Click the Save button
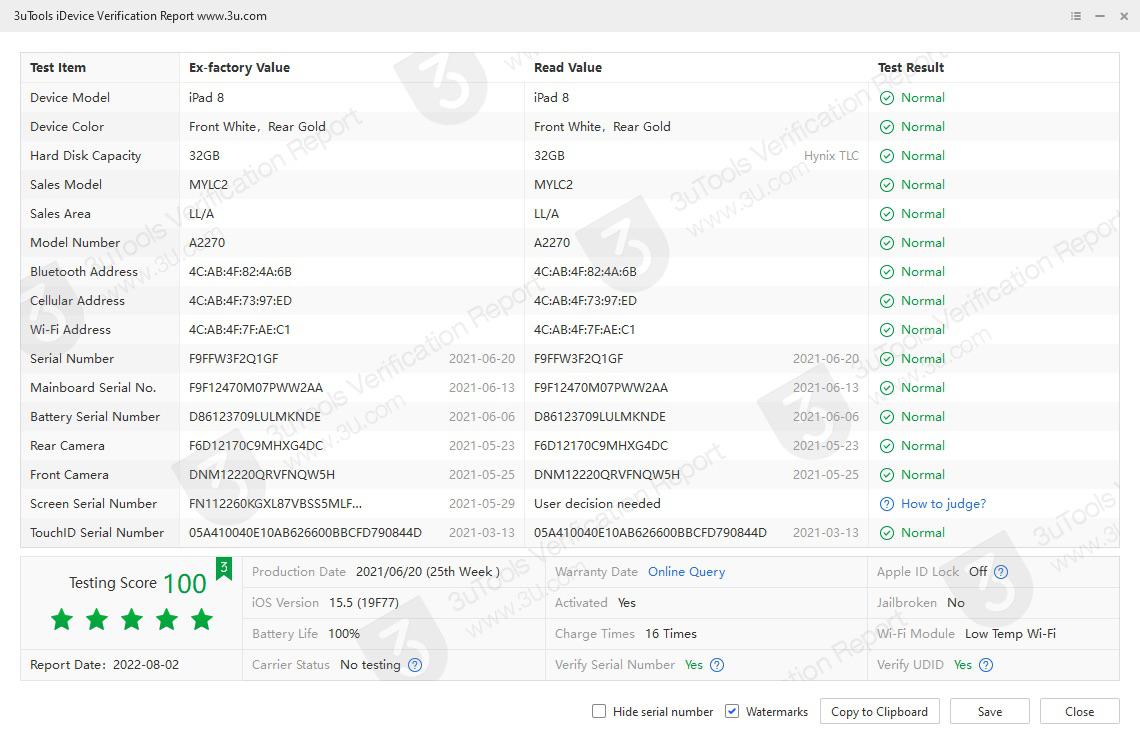 pyautogui.click(x=990, y=711)
